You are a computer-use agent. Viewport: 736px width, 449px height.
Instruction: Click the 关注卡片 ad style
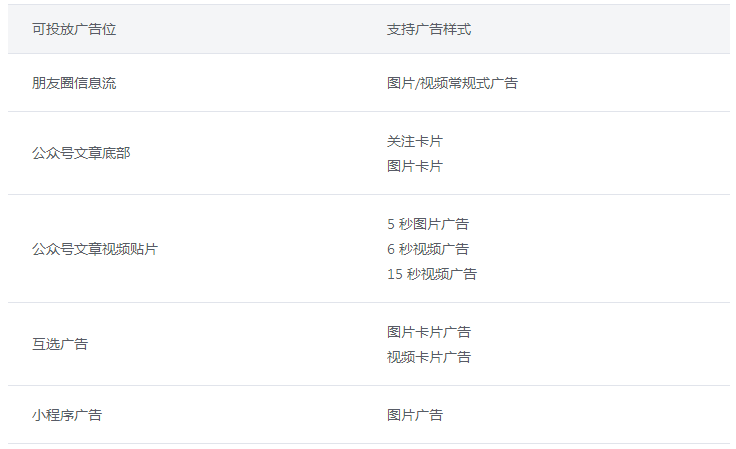(415, 141)
